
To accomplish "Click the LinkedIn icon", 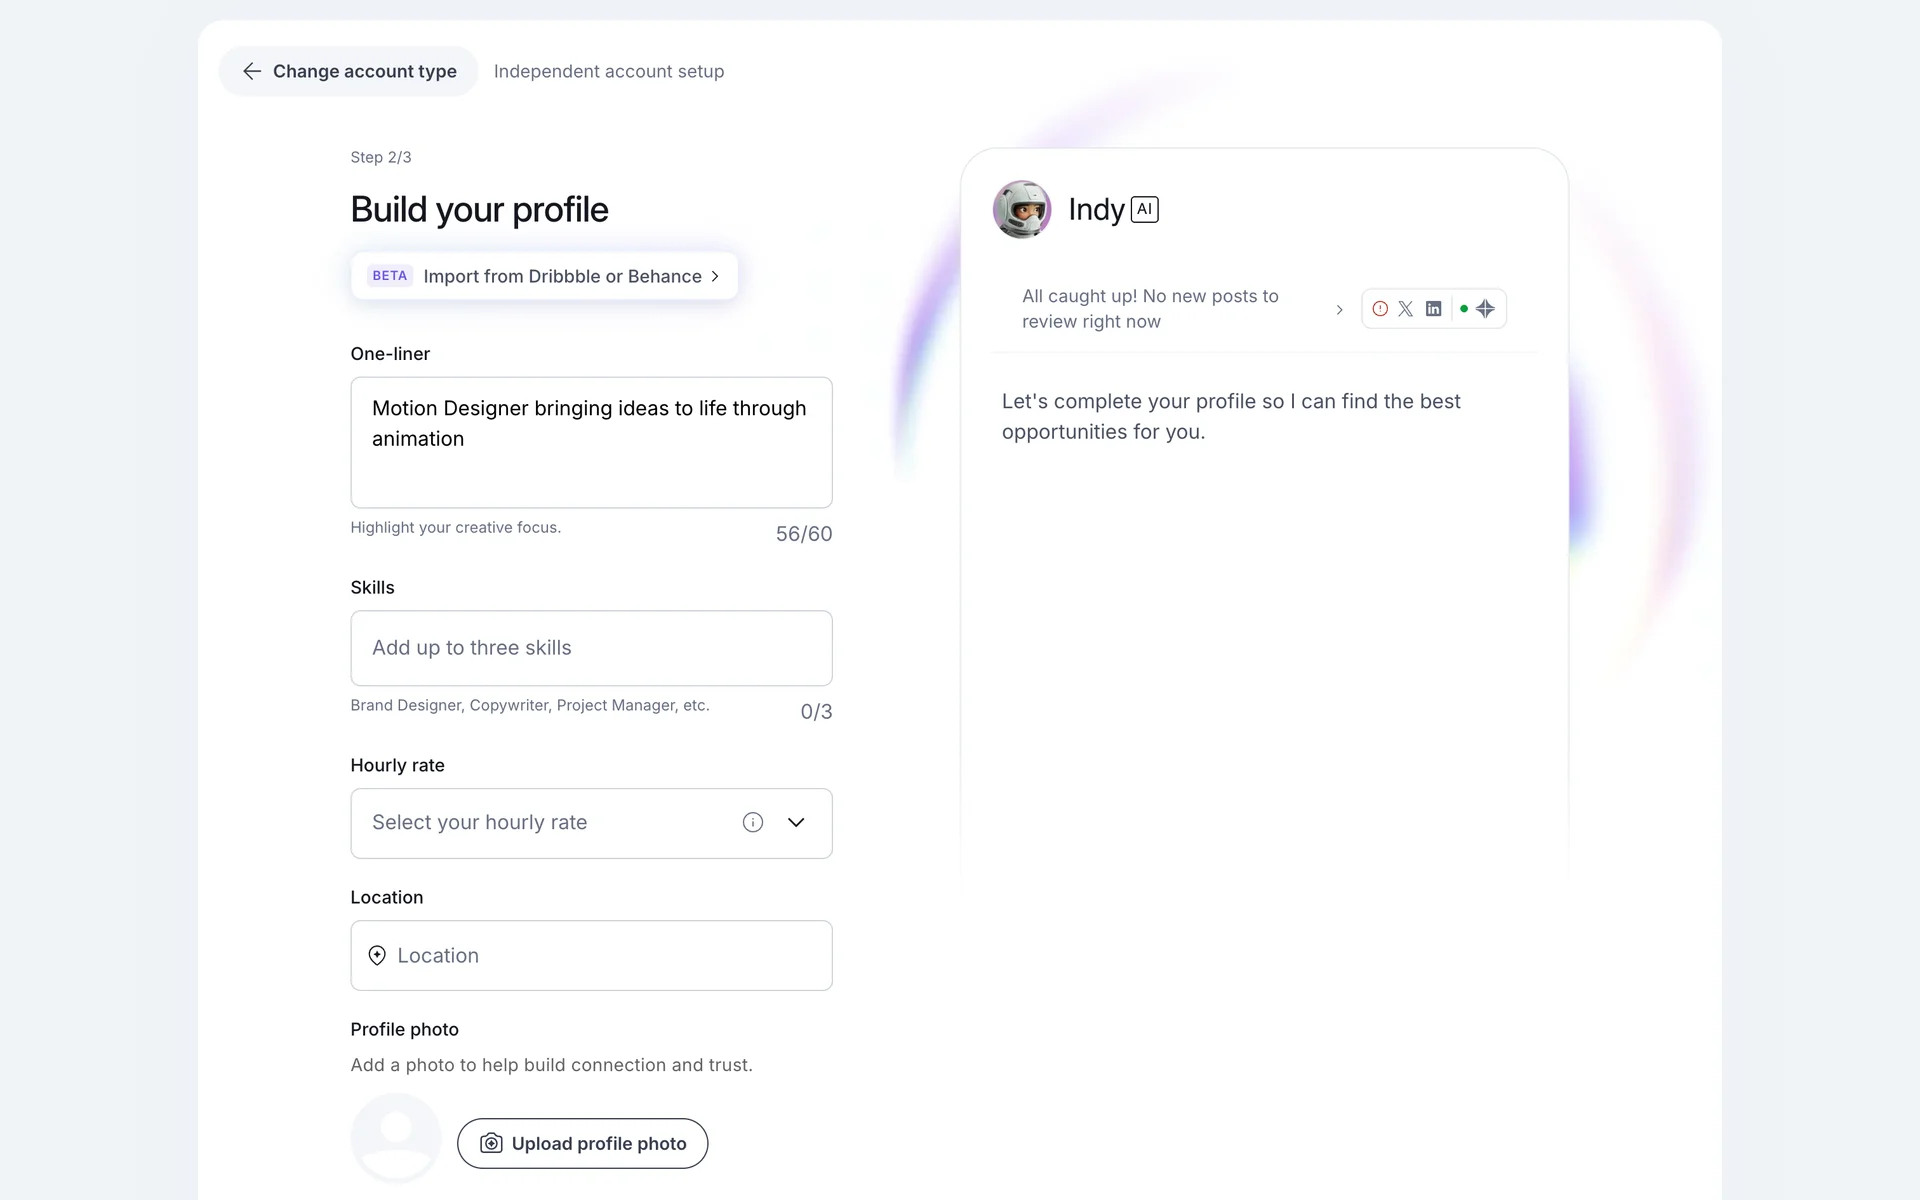I will (x=1433, y=309).
